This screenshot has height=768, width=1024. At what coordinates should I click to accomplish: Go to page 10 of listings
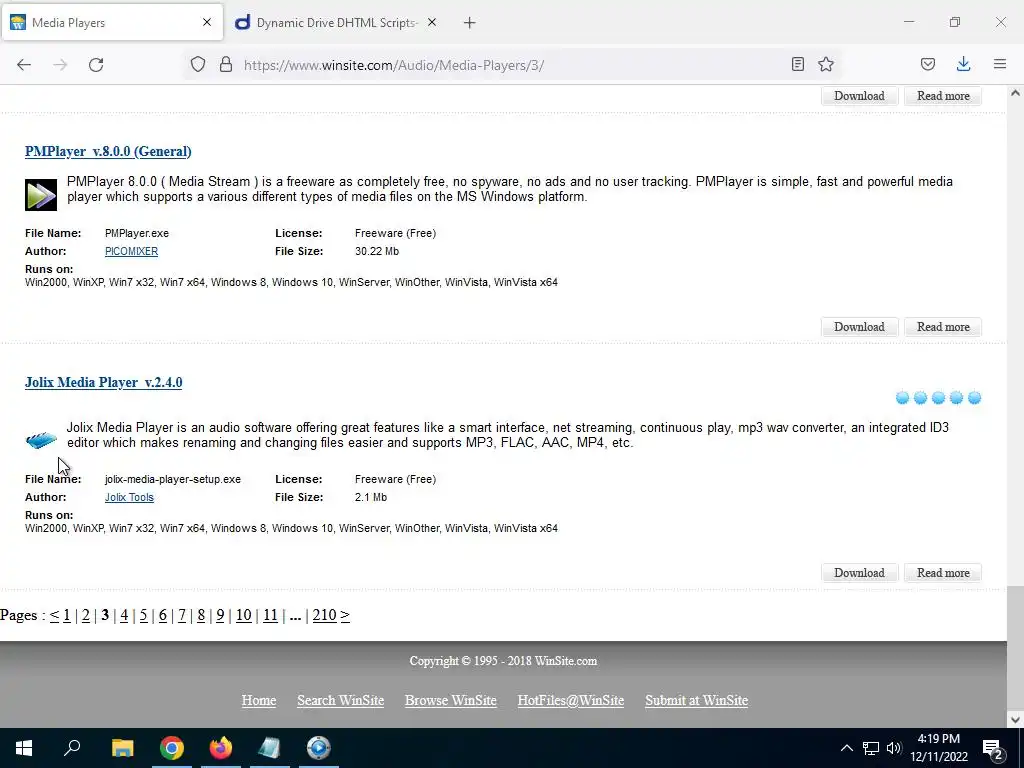click(x=244, y=616)
